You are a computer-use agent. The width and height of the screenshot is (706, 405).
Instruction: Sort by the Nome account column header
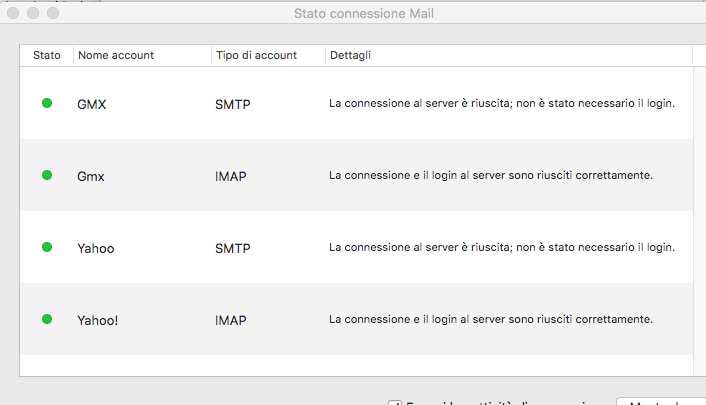[116, 55]
